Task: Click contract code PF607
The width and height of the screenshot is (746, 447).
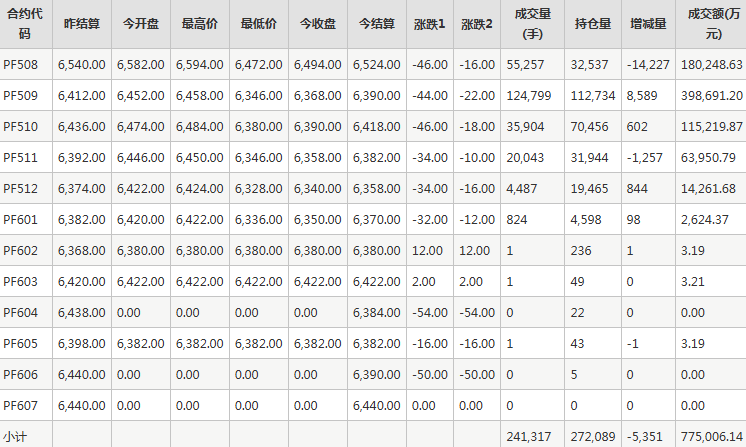Action: 20,406
